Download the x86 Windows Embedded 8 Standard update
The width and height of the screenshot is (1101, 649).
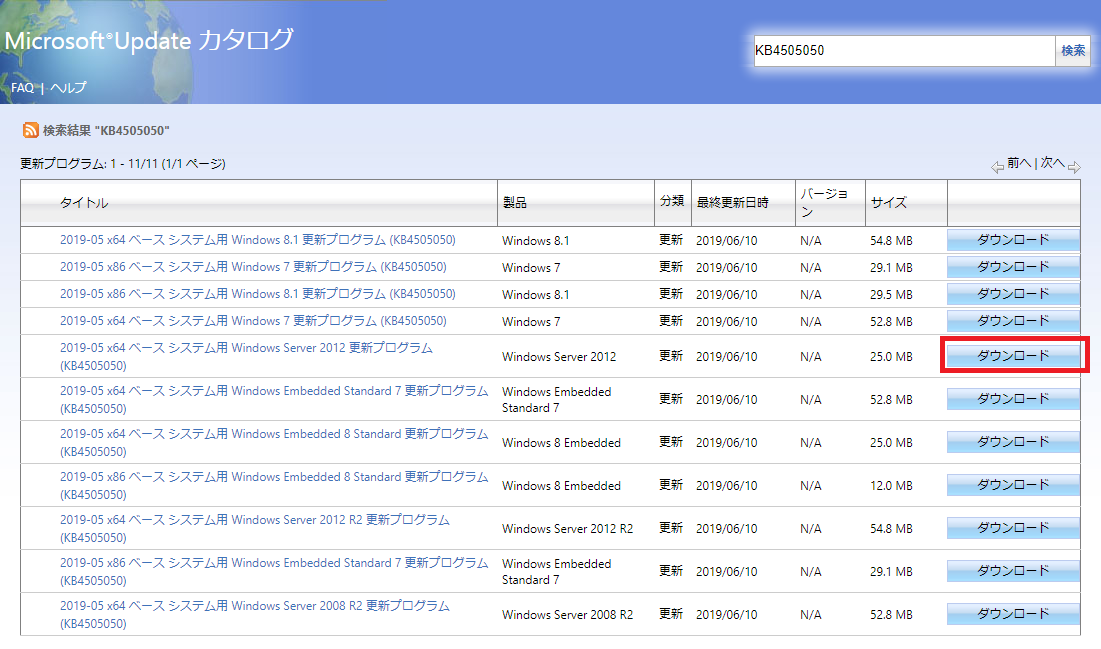point(1013,485)
